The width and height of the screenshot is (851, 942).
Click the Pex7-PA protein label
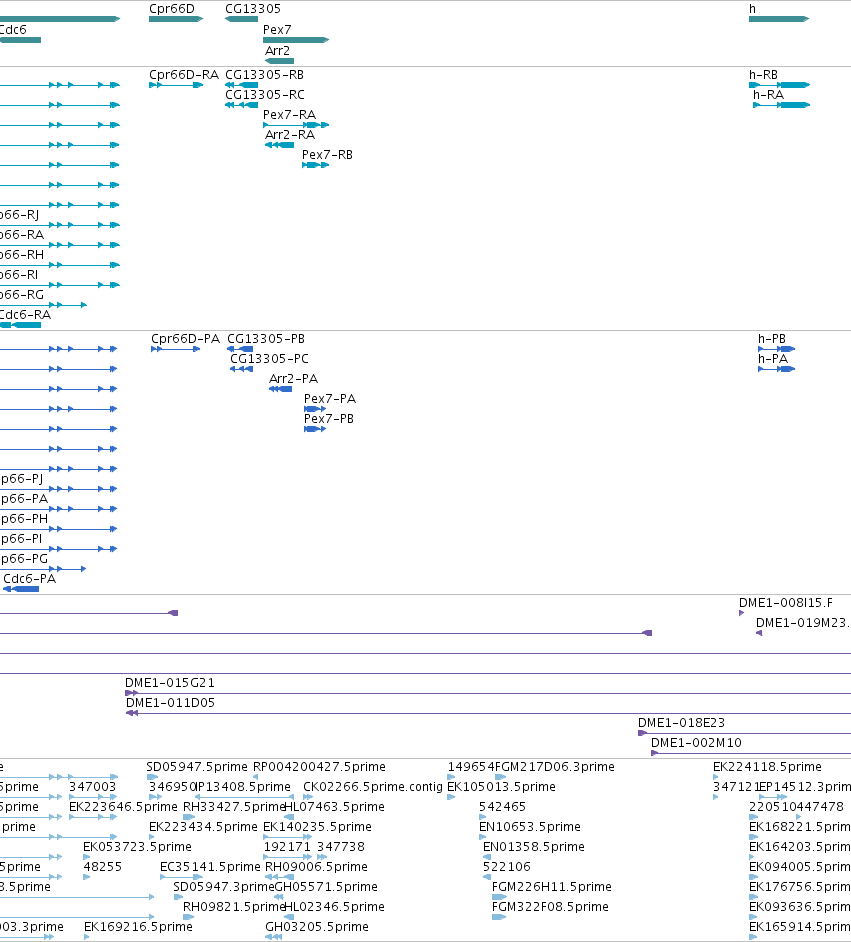330,399
